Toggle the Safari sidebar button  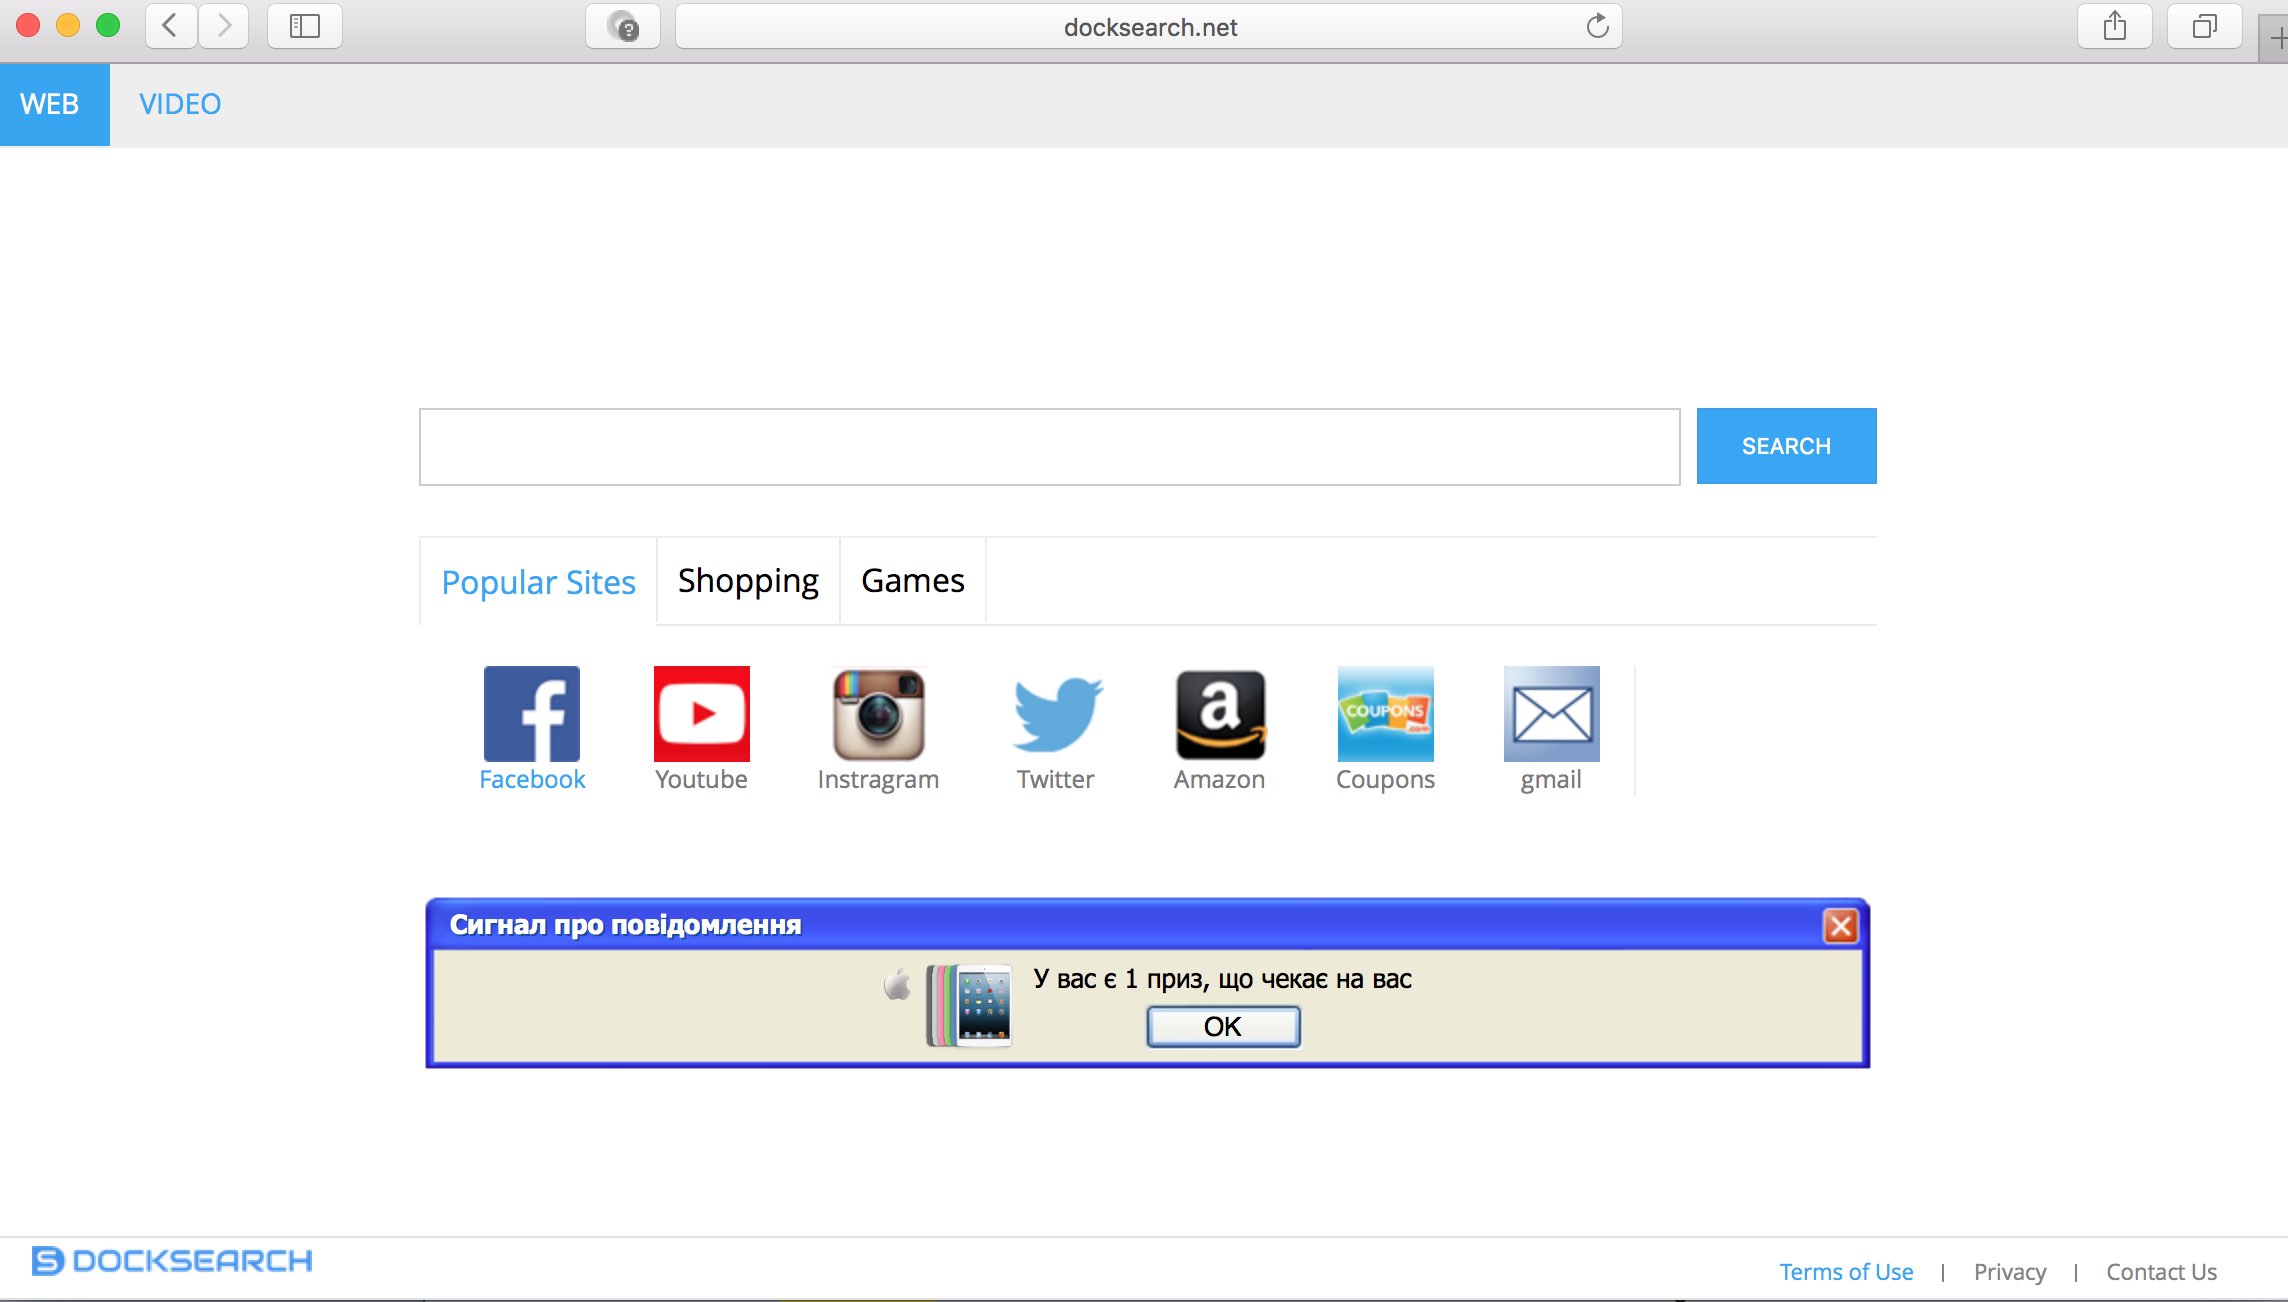click(x=304, y=26)
